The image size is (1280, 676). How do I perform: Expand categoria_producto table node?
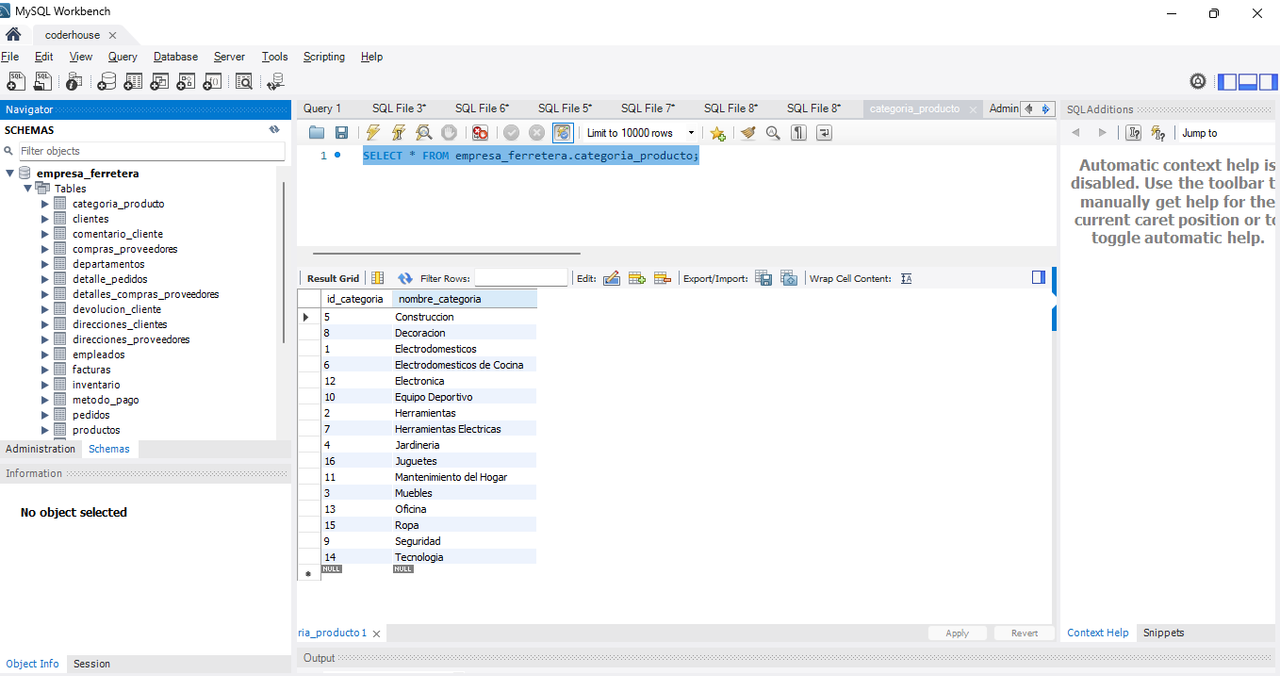45,204
